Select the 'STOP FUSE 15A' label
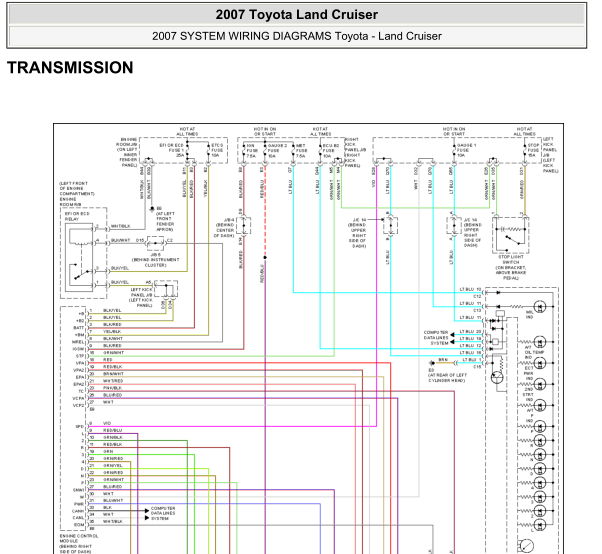602x554 pixels. 533,150
